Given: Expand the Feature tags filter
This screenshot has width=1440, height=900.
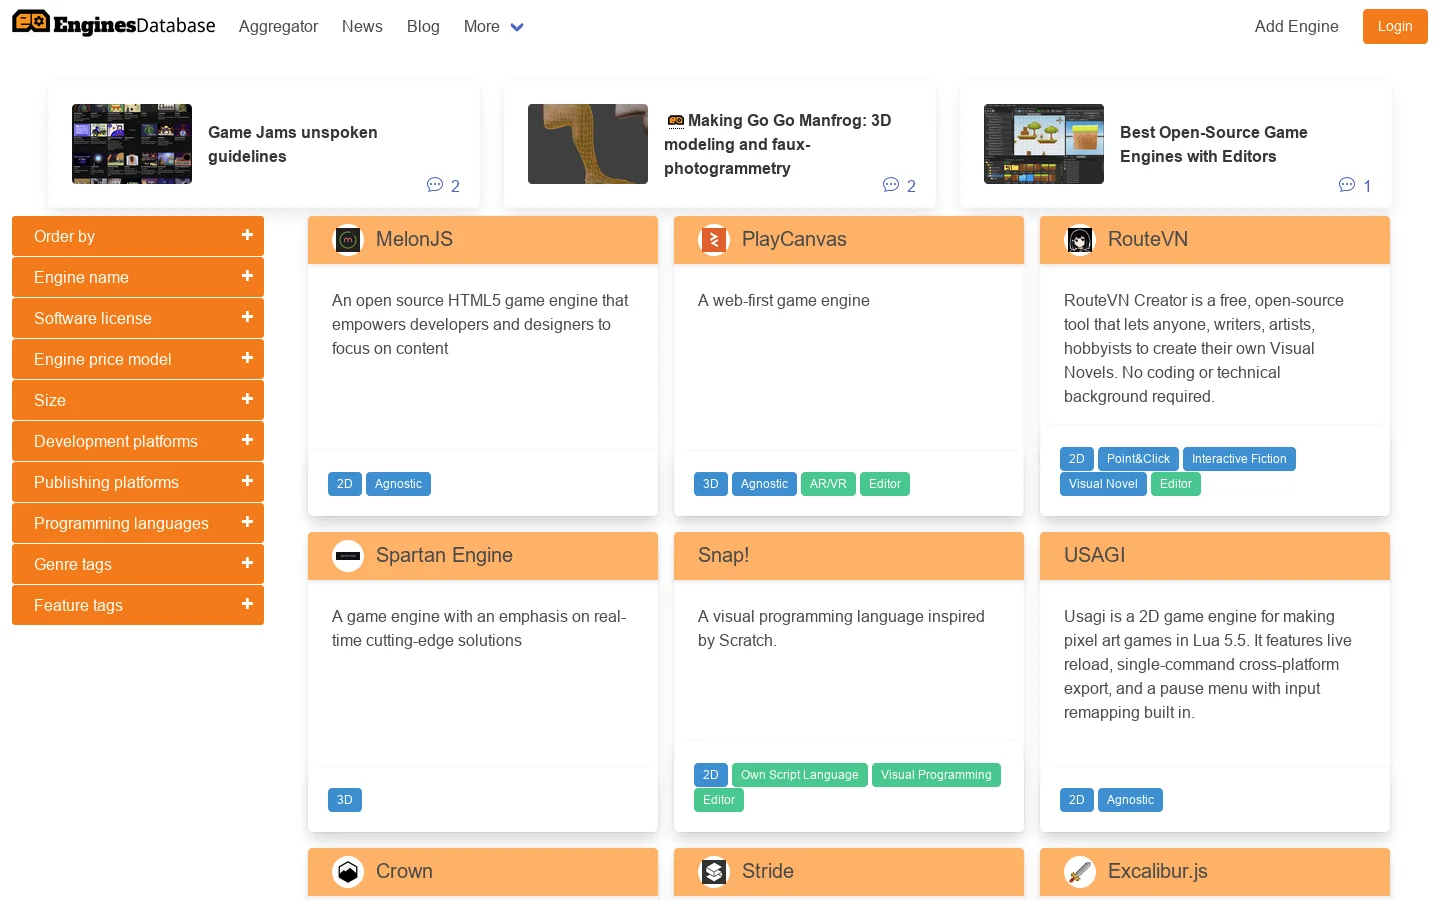Looking at the screenshot, I should tap(138, 605).
